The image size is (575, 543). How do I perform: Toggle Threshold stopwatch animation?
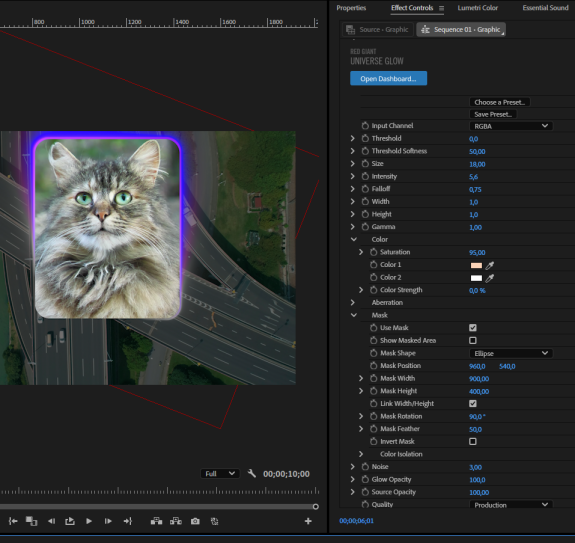coord(365,138)
